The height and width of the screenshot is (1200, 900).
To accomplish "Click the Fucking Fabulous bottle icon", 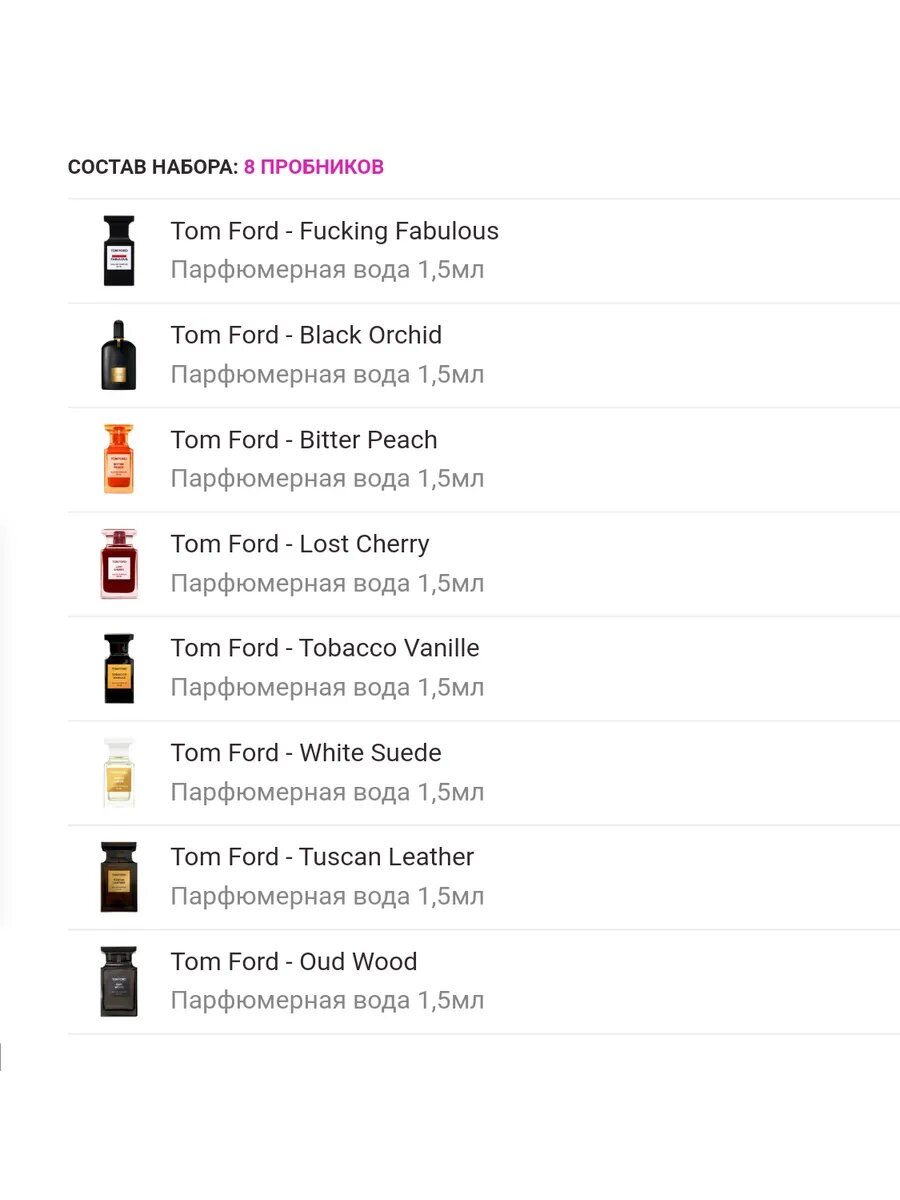I will point(119,251).
